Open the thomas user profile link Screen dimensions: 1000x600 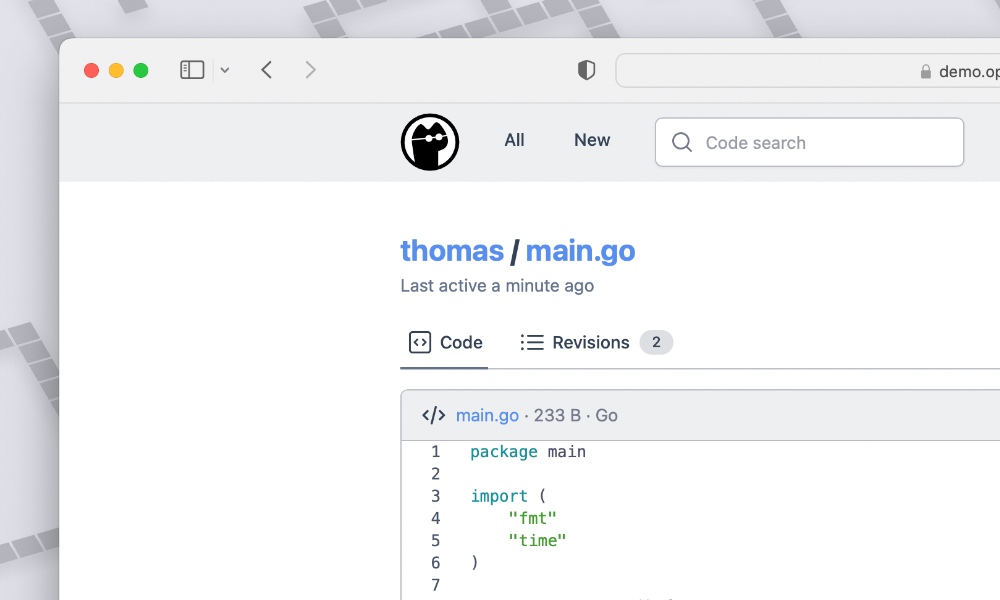(451, 250)
